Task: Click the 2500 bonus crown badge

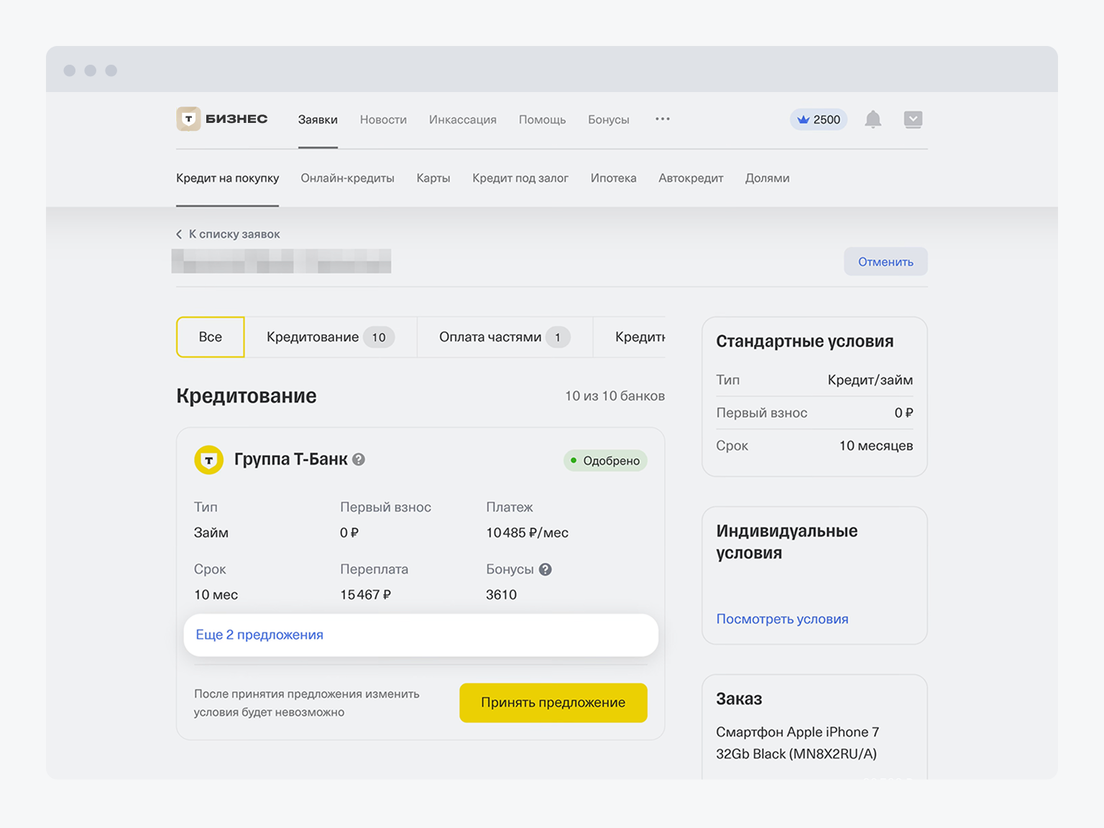Action: (818, 120)
